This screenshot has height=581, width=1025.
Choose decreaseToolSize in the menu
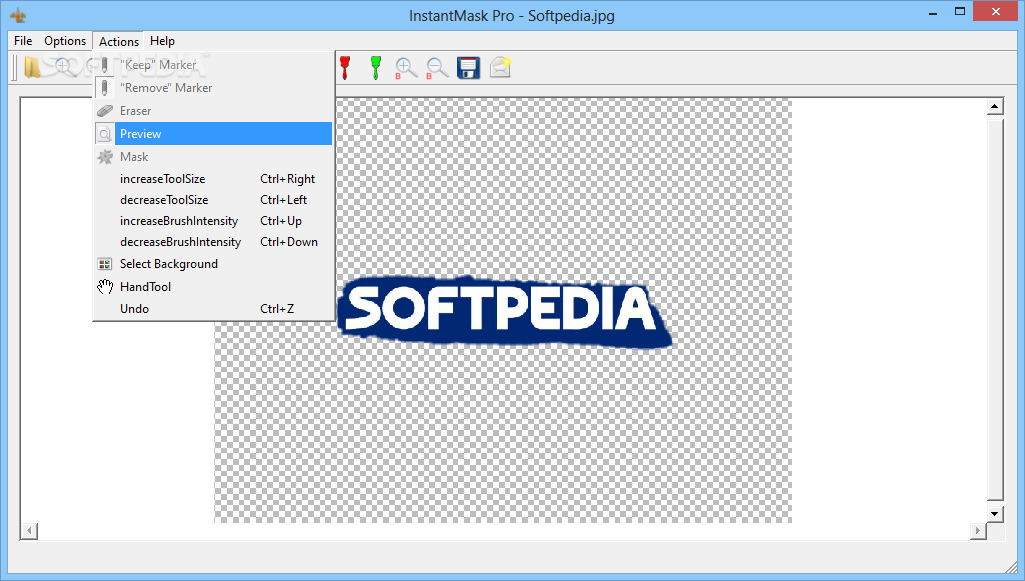pos(214,199)
